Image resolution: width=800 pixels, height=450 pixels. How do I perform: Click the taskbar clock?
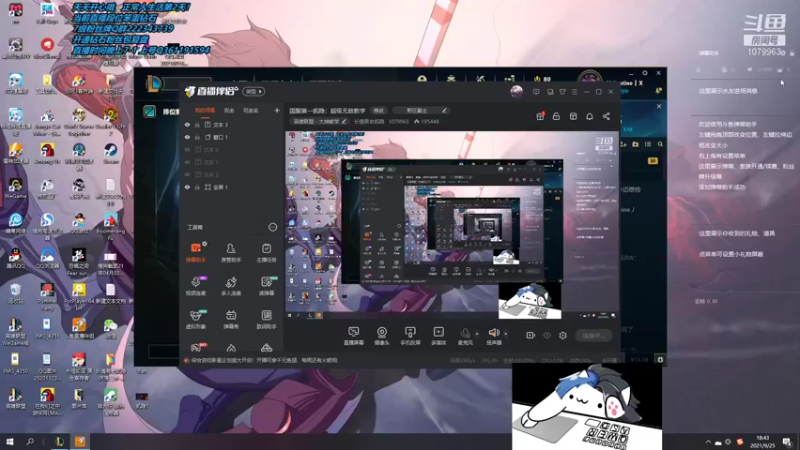[x=762, y=441]
